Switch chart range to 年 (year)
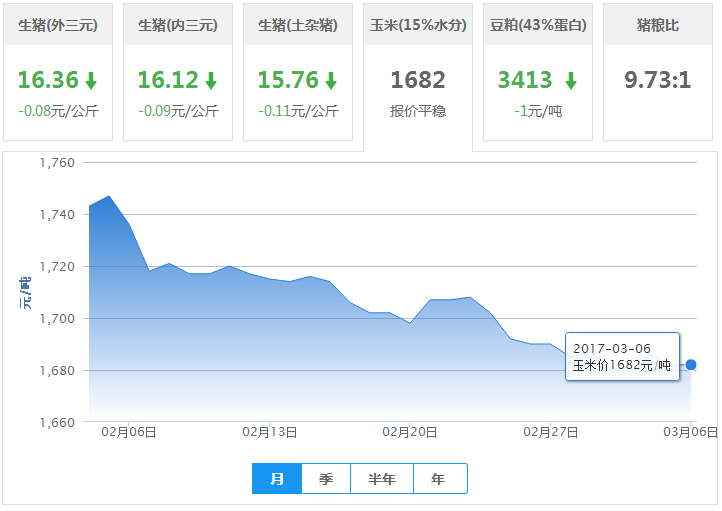This screenshot has width=722, height=511. [x=441, y=479]
